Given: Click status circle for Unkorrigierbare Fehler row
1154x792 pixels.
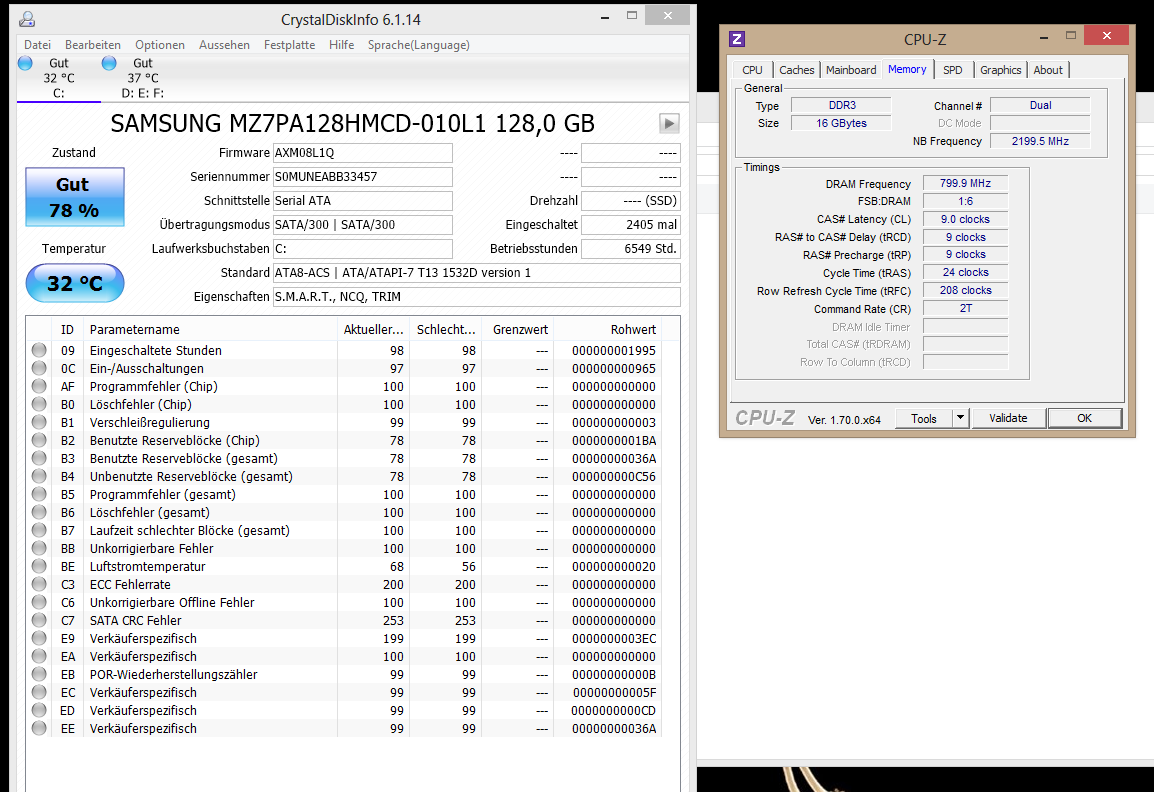Looking at the screenshot, I should coord(39,548).
